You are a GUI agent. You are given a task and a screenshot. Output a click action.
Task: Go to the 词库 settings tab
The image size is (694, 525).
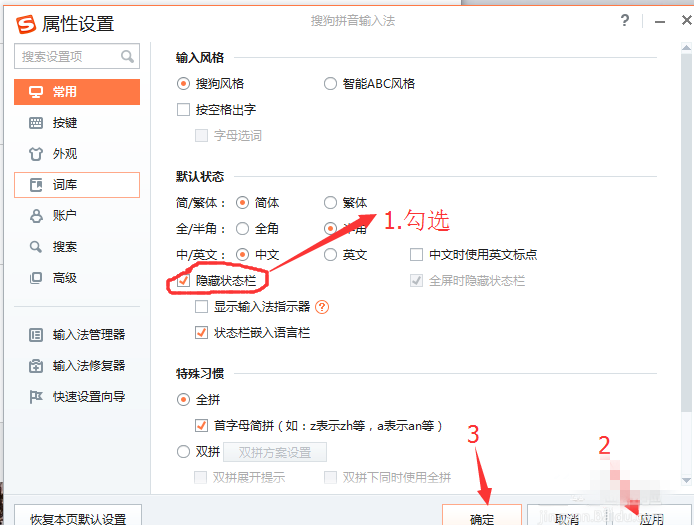point(77,185)
